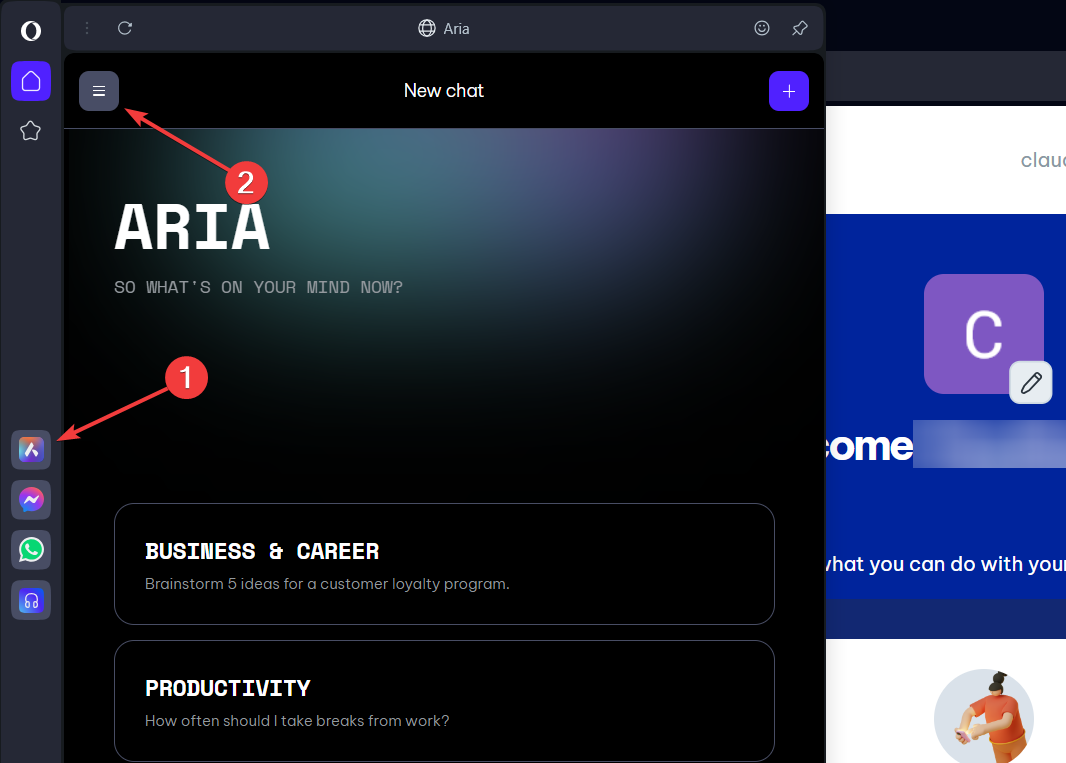
Task: Pin the Aria sidebar panel
Action: tap(800, 28)
